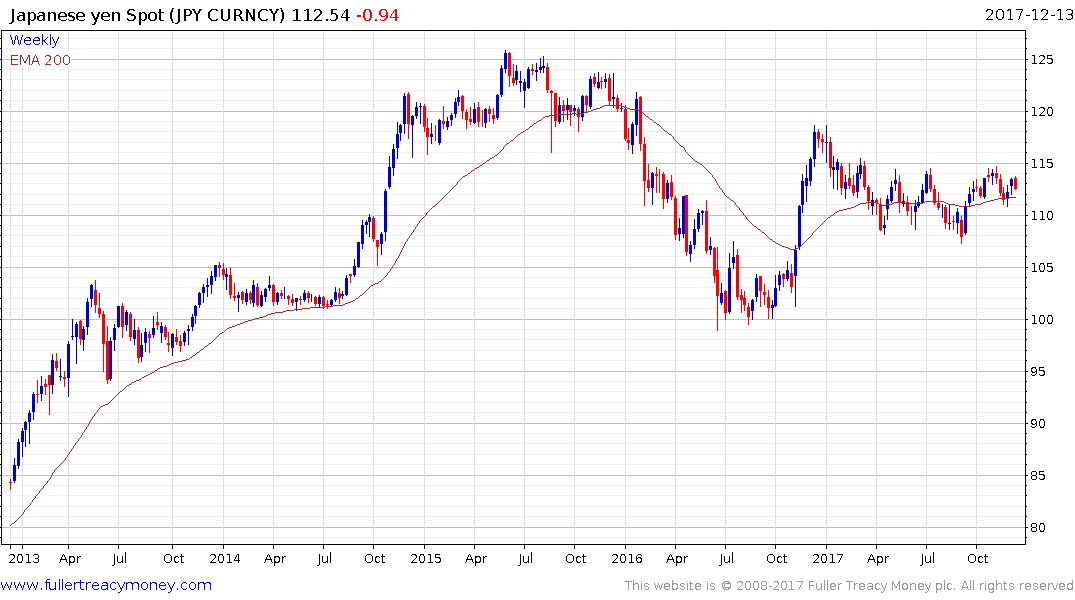This screenshot has width=1075, height=600.
Task: Click the 2017 year axis label
Action: pos(828,558)
